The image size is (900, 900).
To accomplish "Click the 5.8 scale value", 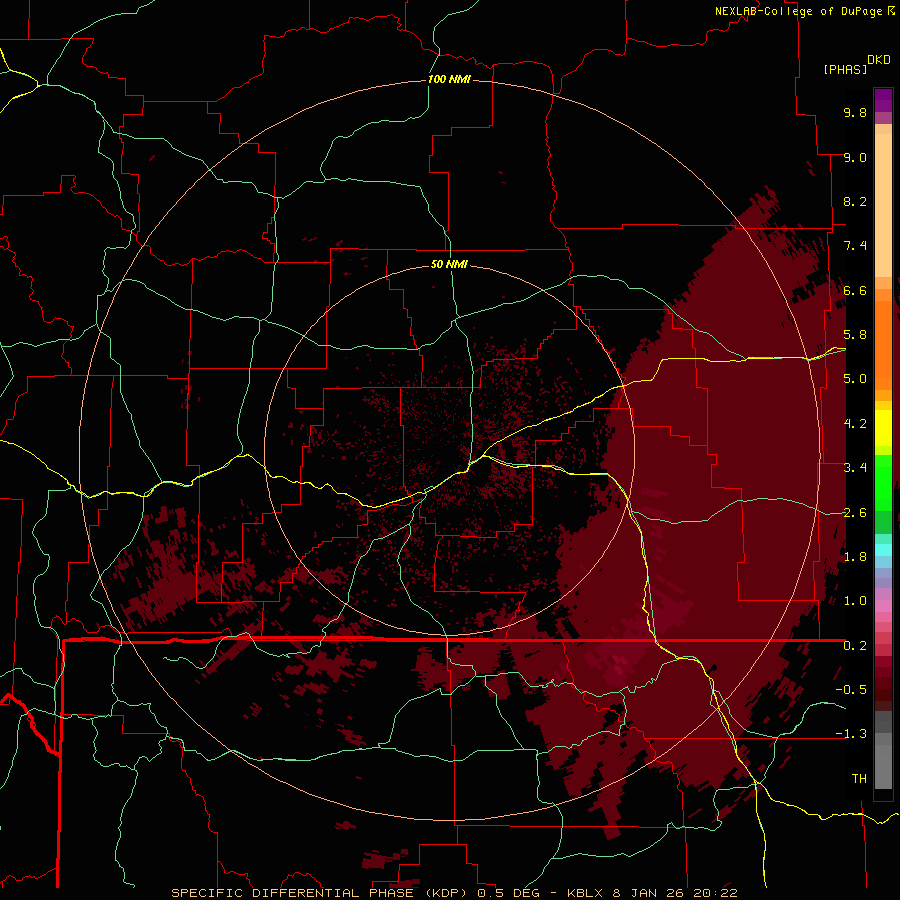I will click(855, 335).
